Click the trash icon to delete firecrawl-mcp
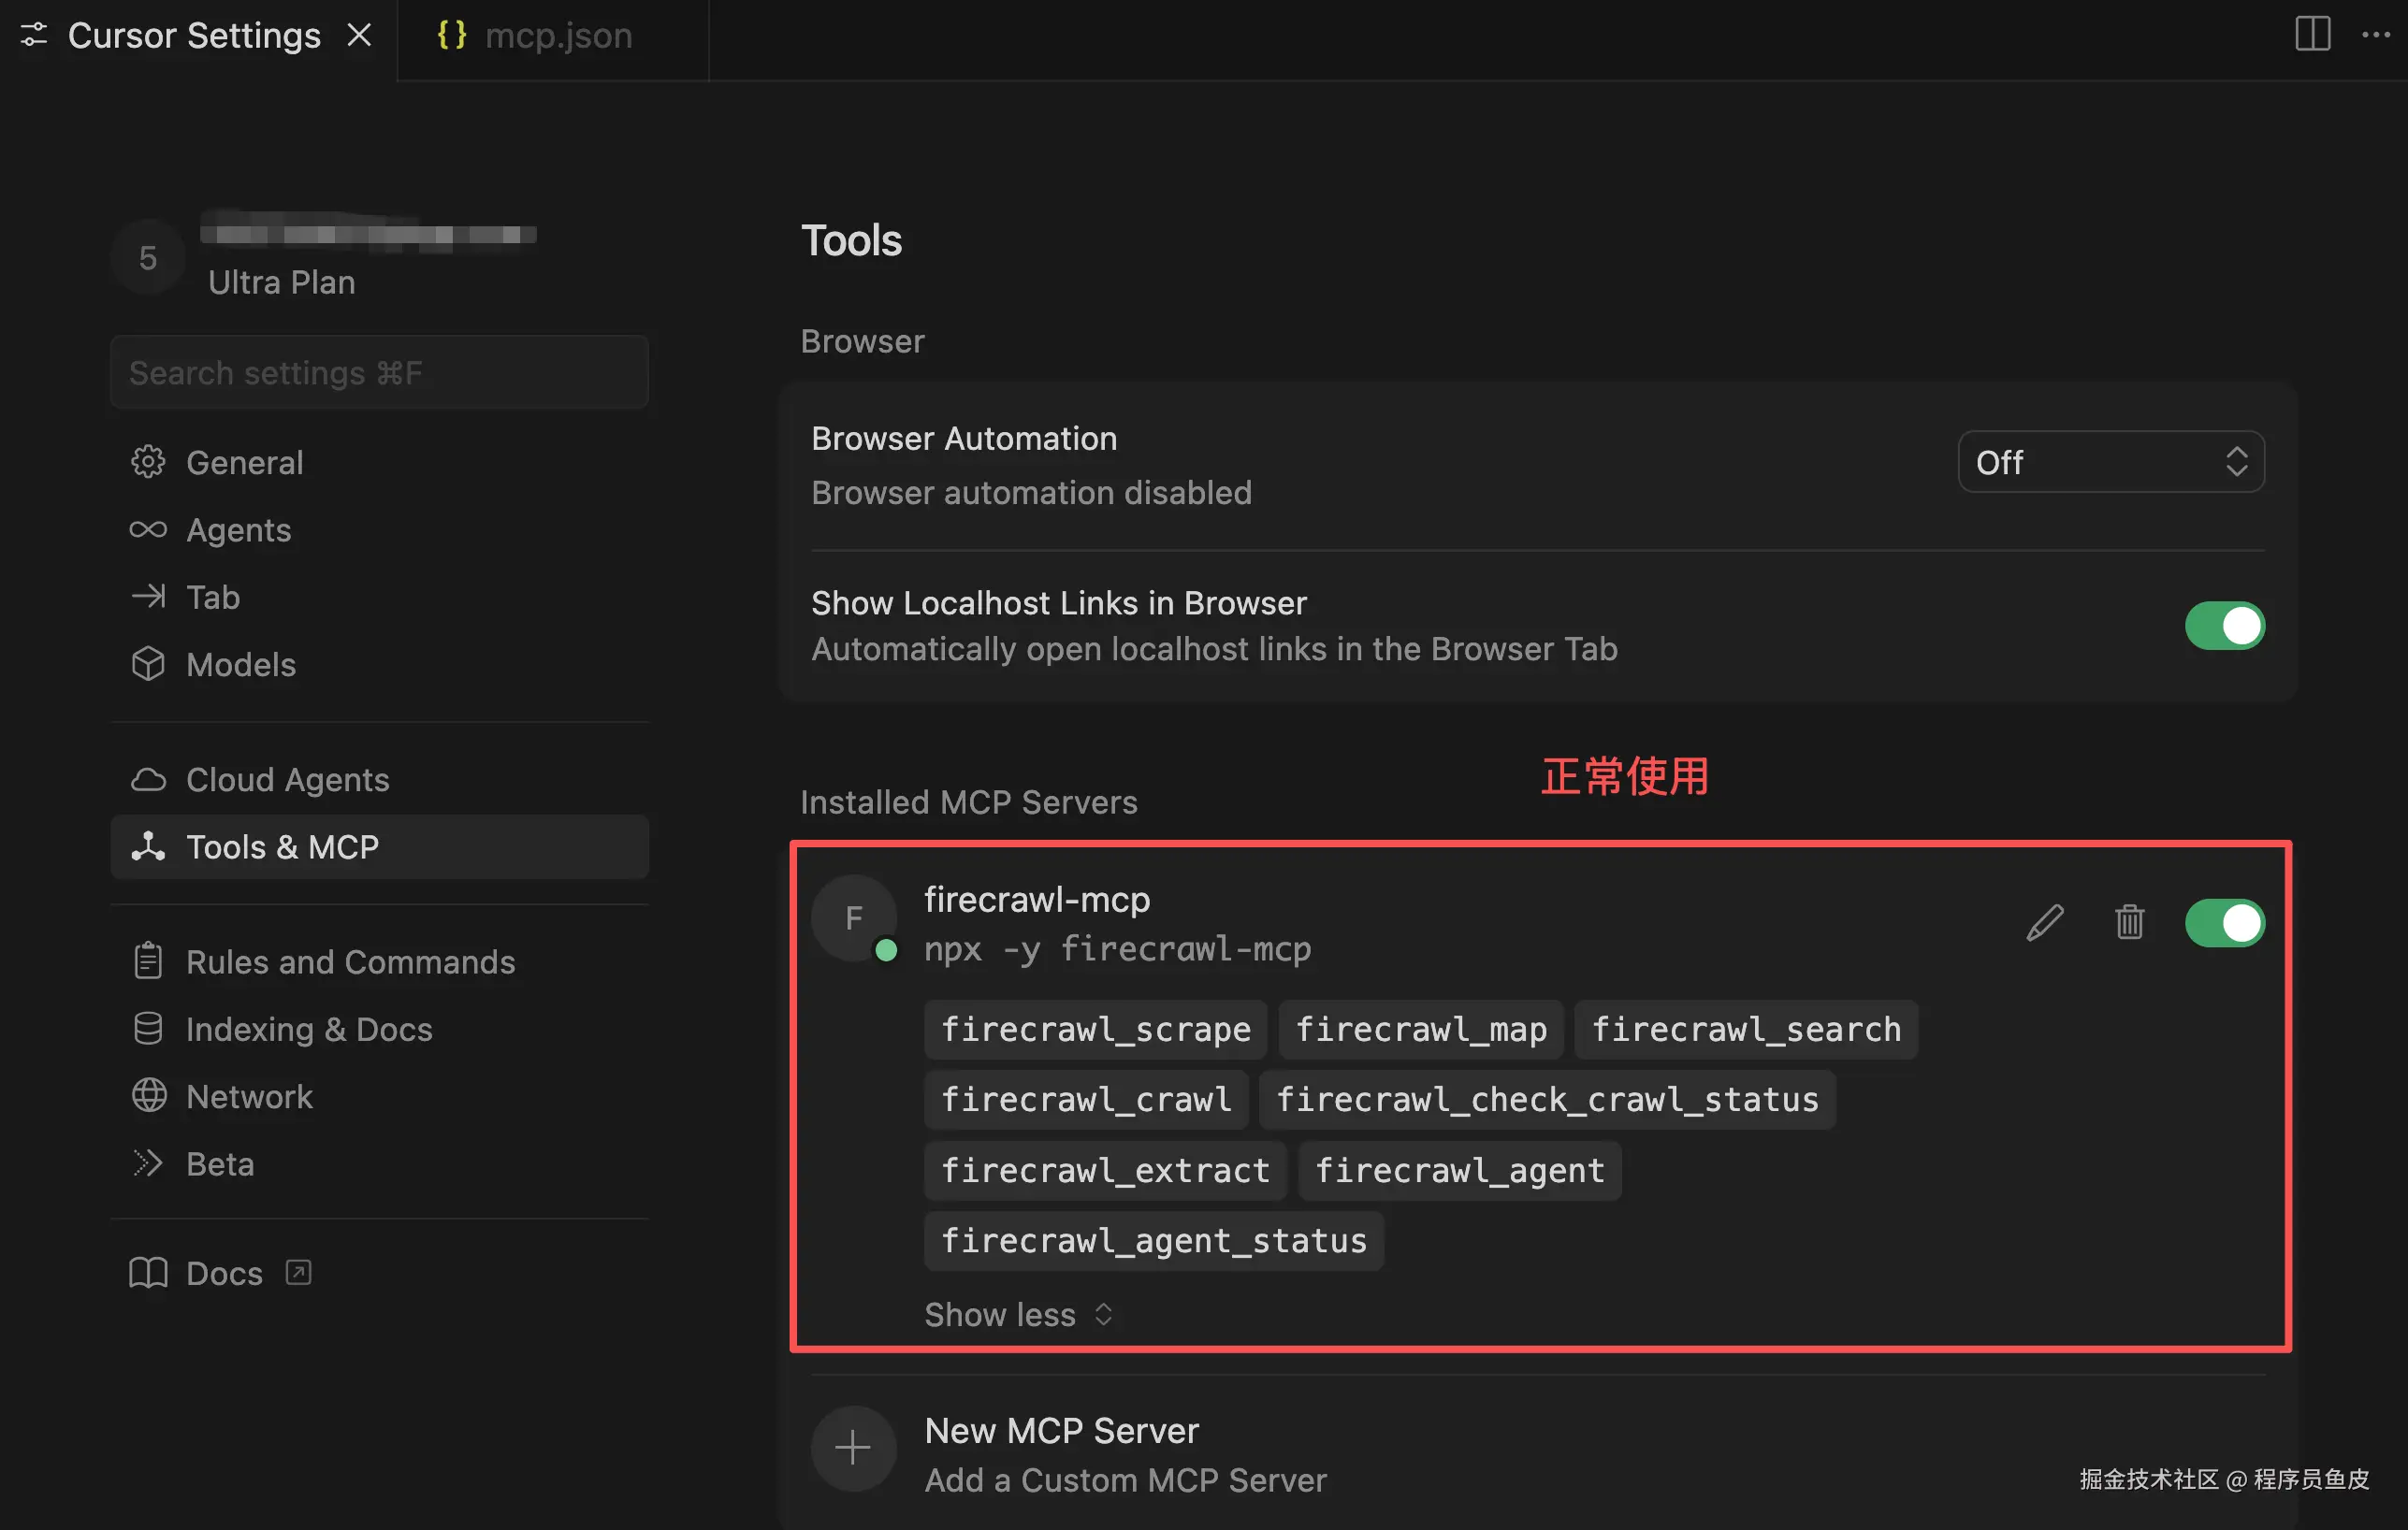 click(2129, 922)
